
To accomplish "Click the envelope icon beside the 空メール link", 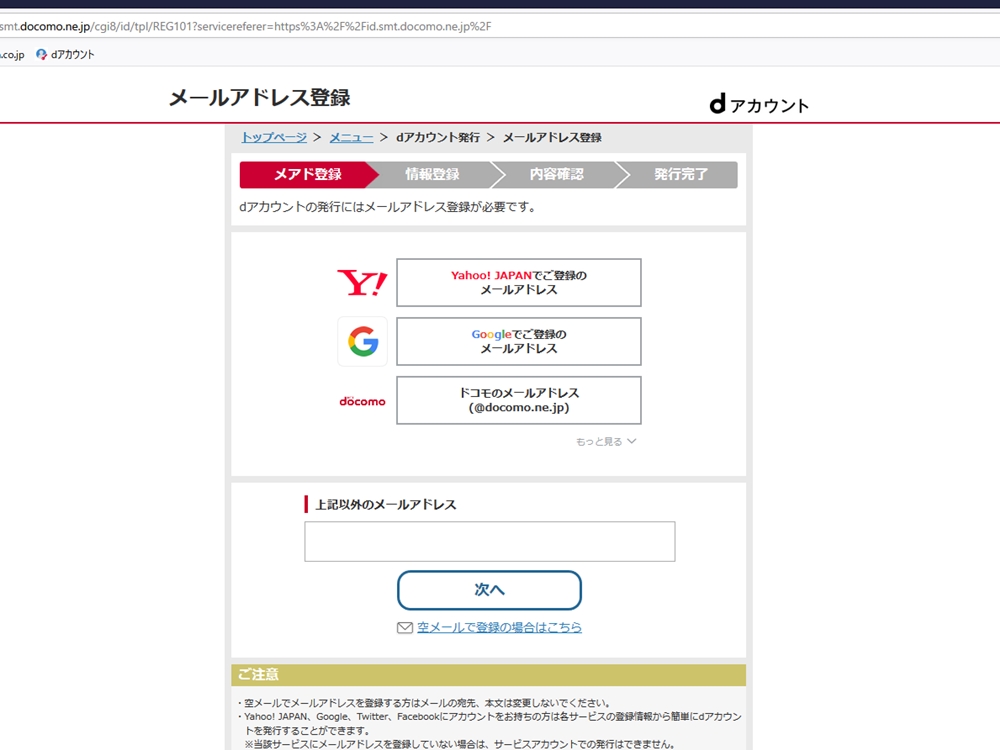I will pyautogui.click(x=405, y=628).
